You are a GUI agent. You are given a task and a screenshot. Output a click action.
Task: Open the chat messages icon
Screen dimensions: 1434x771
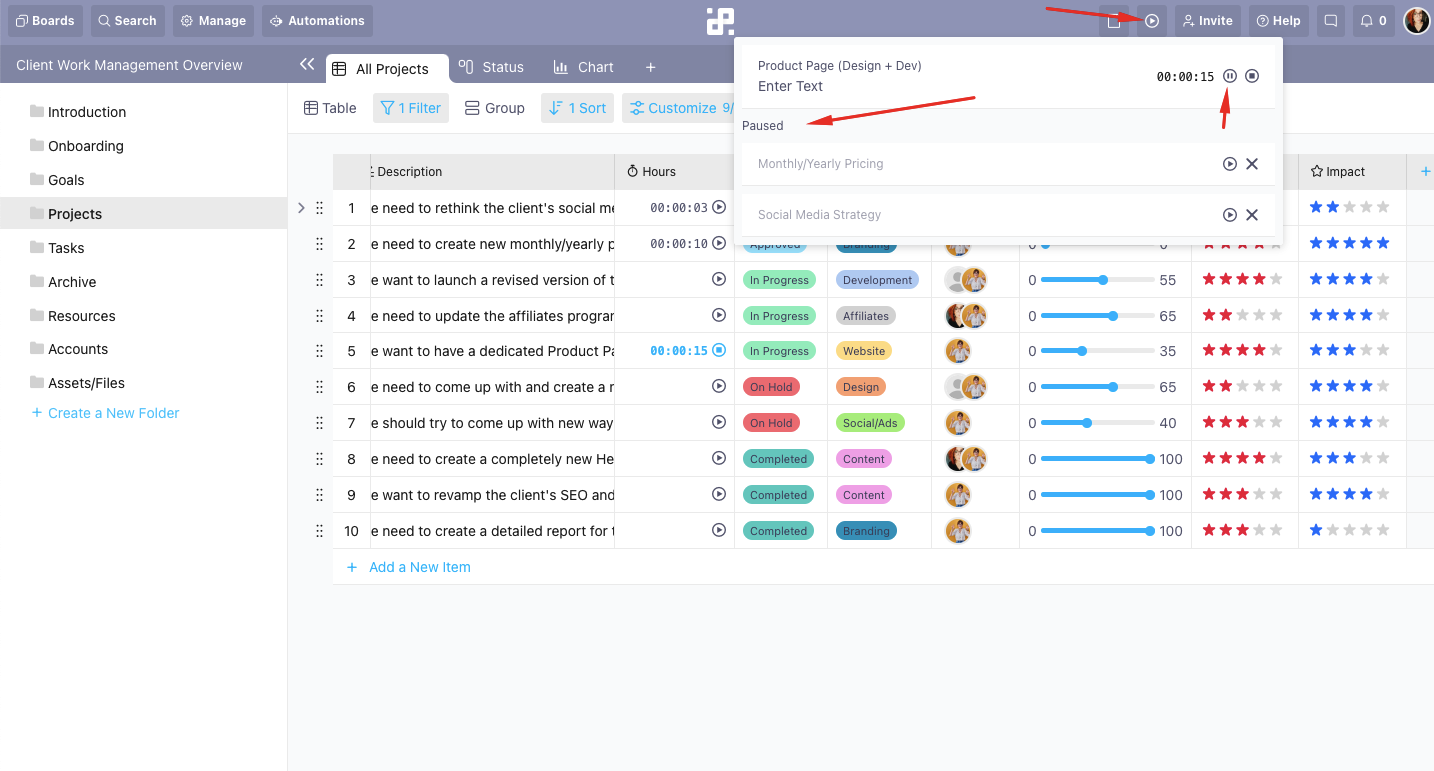1330,20
